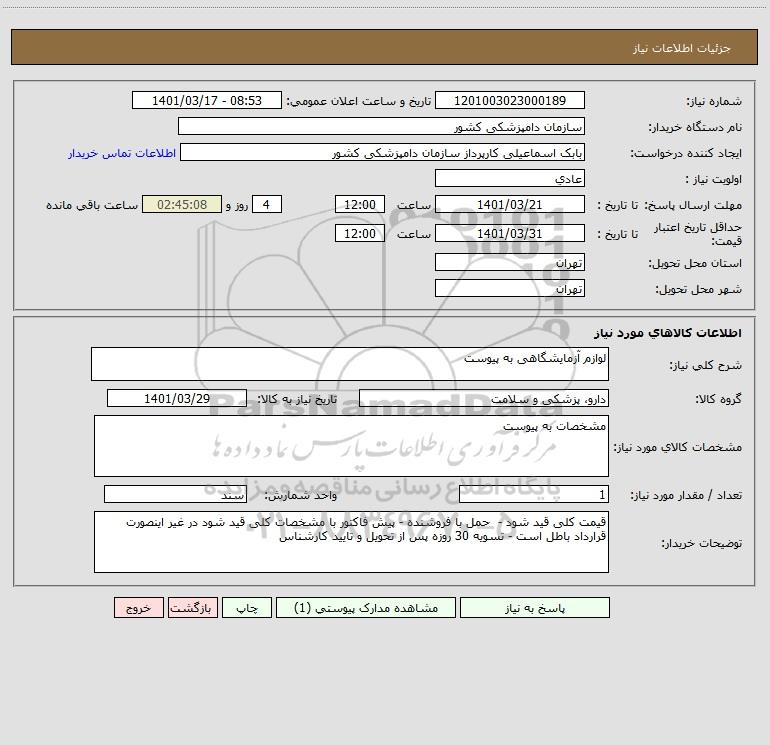Click the response deadline time 12:00 field
The image size is (770, 745).
pos(359,204)
